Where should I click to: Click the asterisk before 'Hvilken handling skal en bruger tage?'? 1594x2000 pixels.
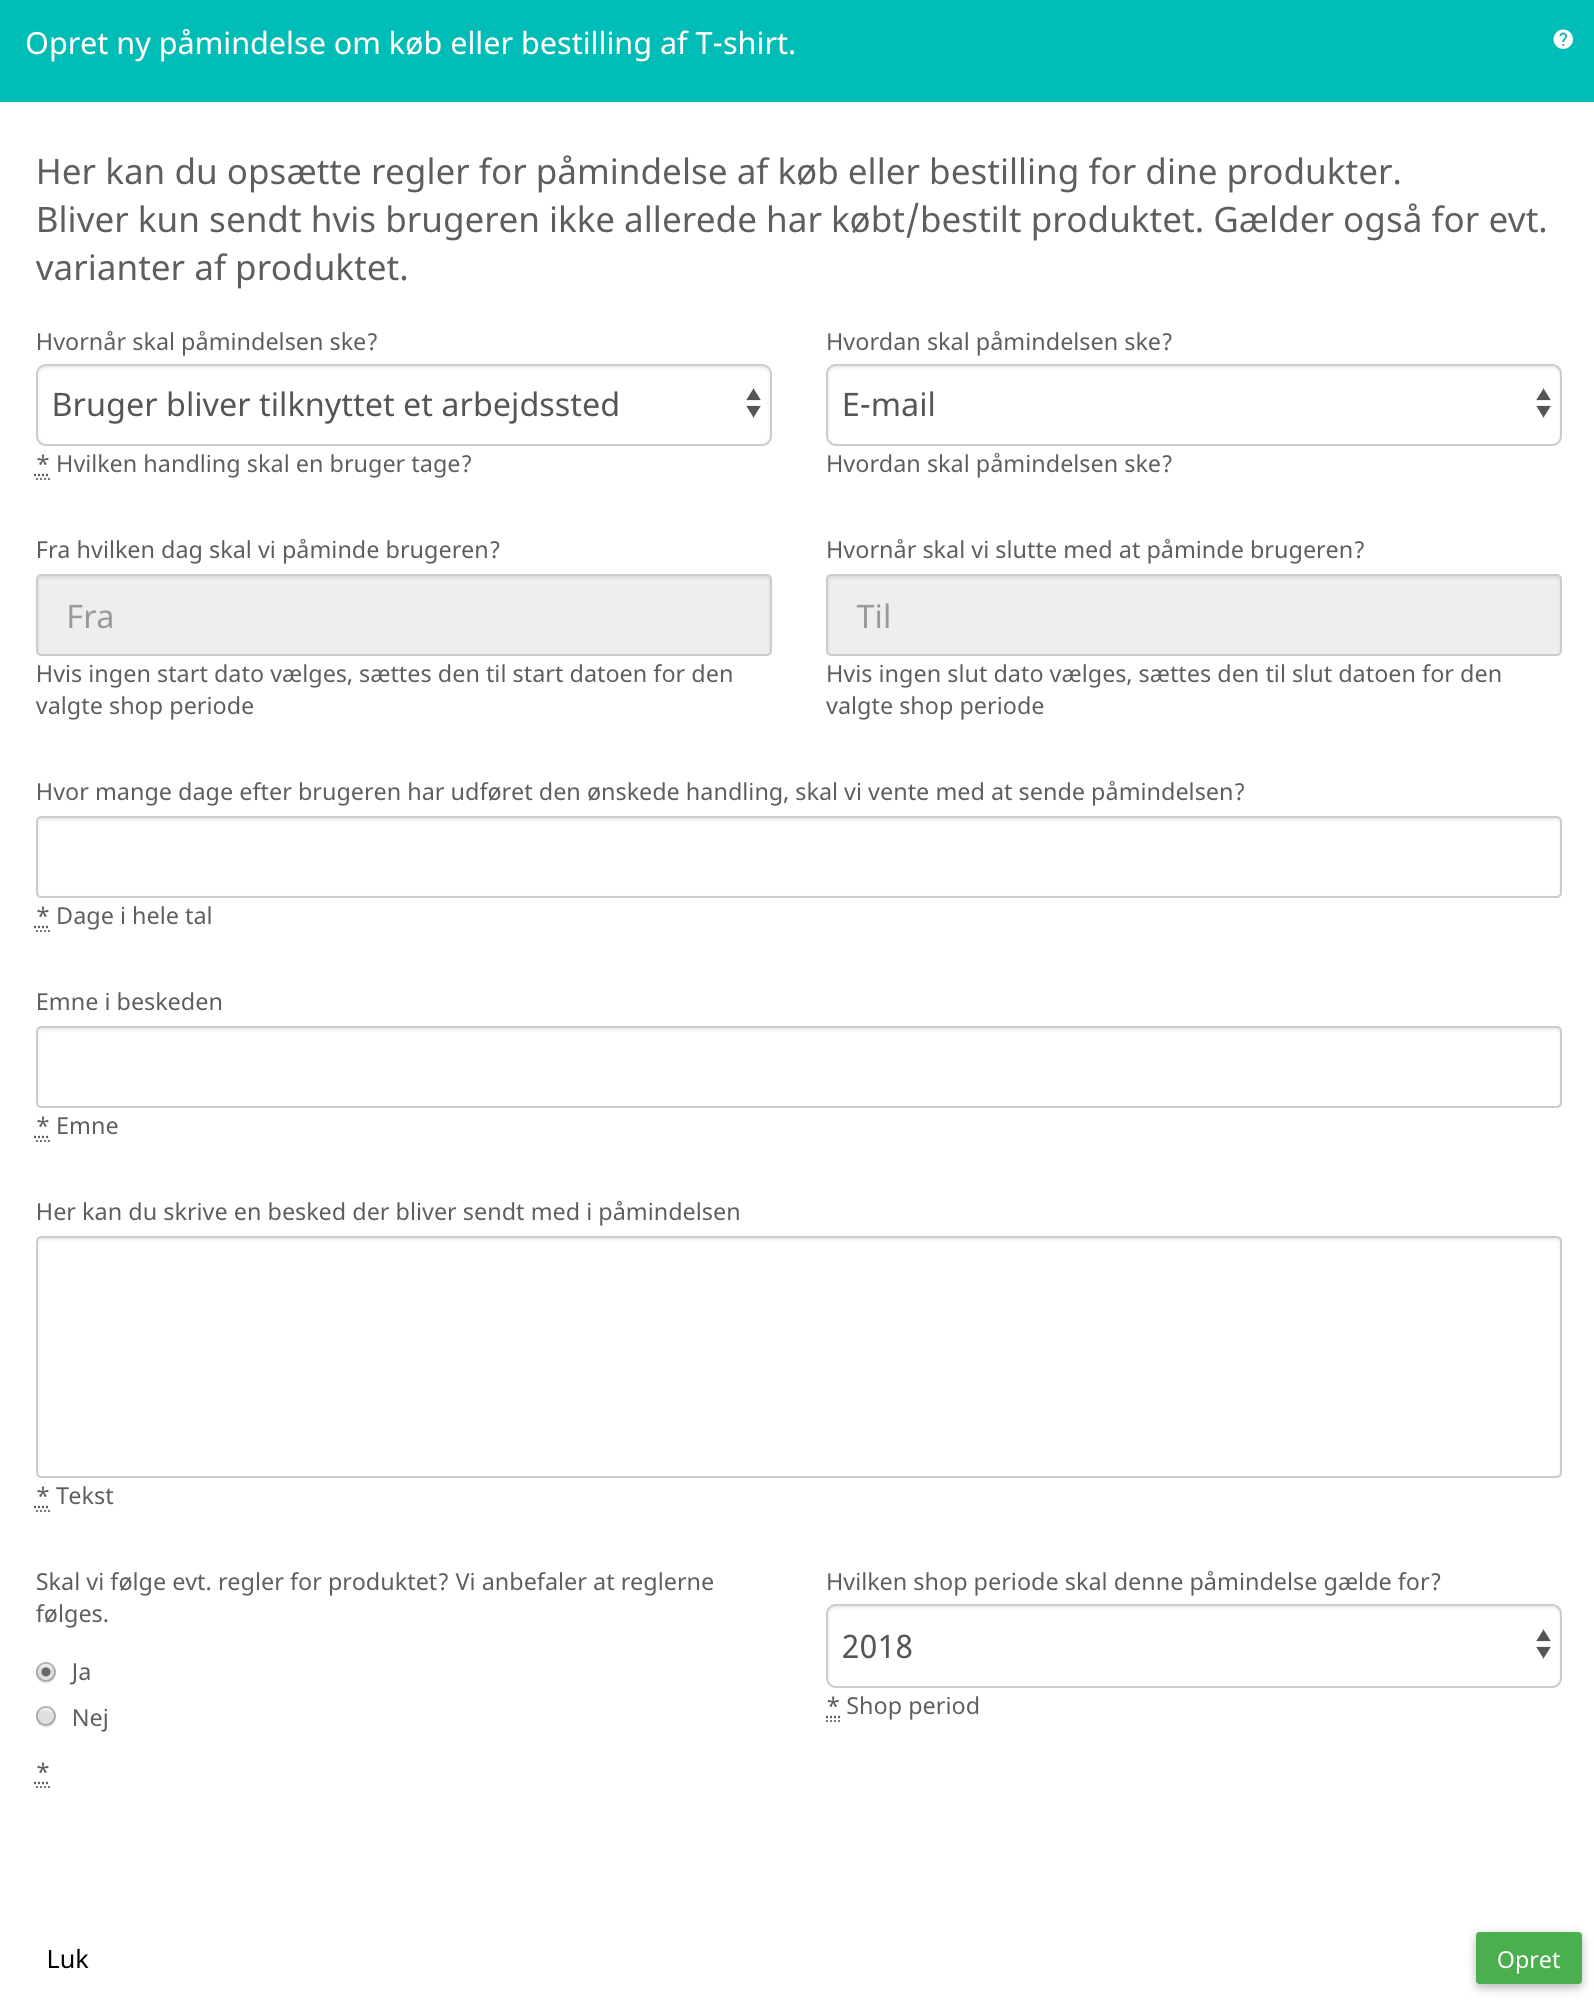click(x=42, y=465)
